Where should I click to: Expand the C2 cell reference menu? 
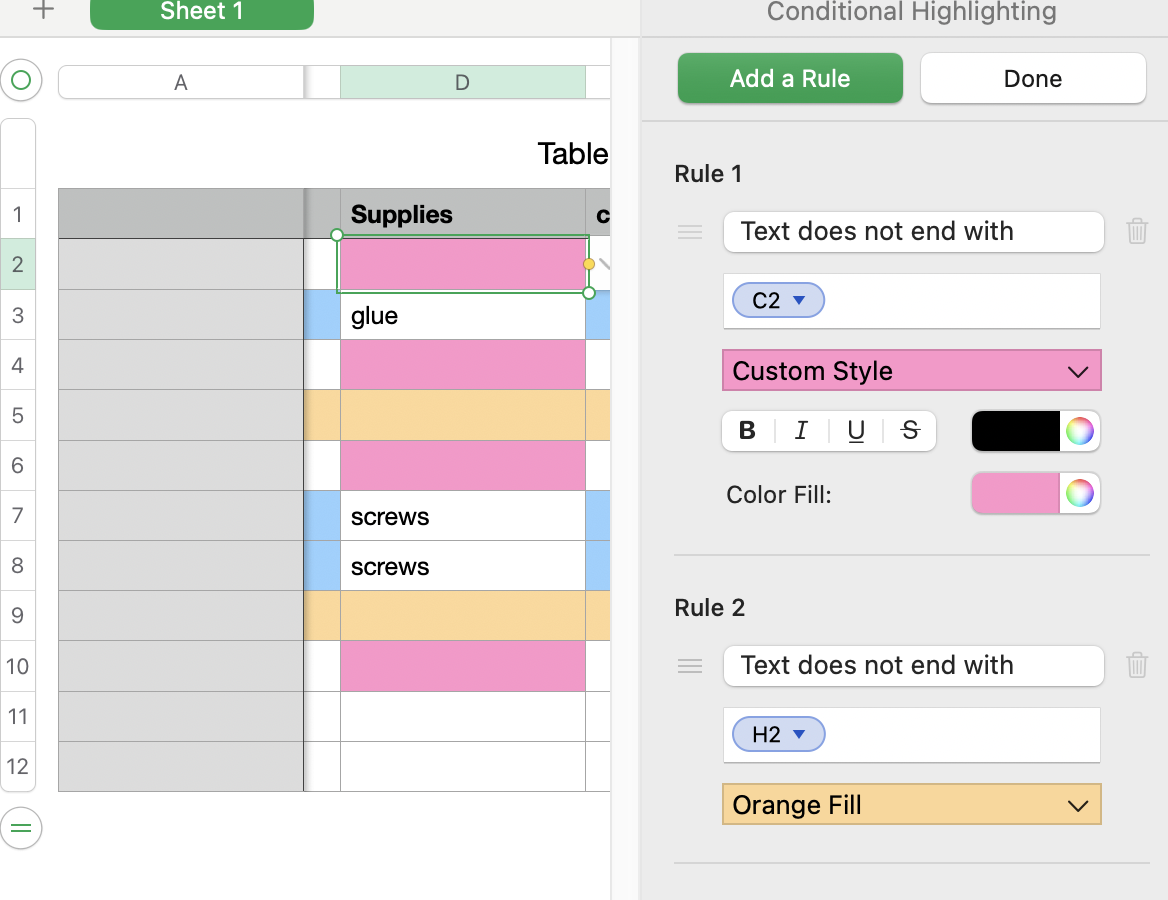(798, 301)
